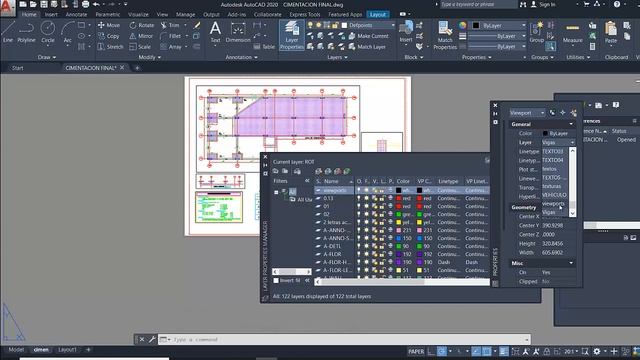Select viewports in layer dropdown list
The height and width of the screenshot is (360, 640).
553,203
